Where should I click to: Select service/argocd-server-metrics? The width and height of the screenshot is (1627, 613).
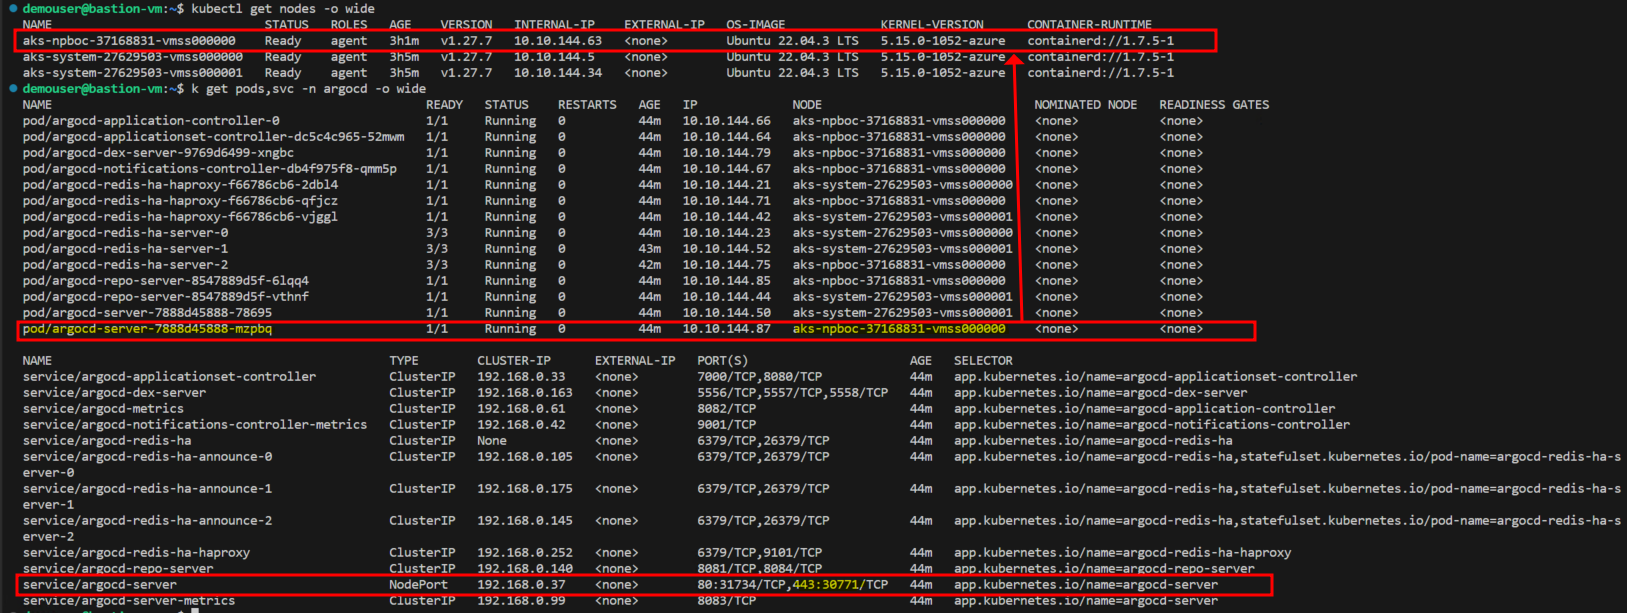[x=129, y=601]
